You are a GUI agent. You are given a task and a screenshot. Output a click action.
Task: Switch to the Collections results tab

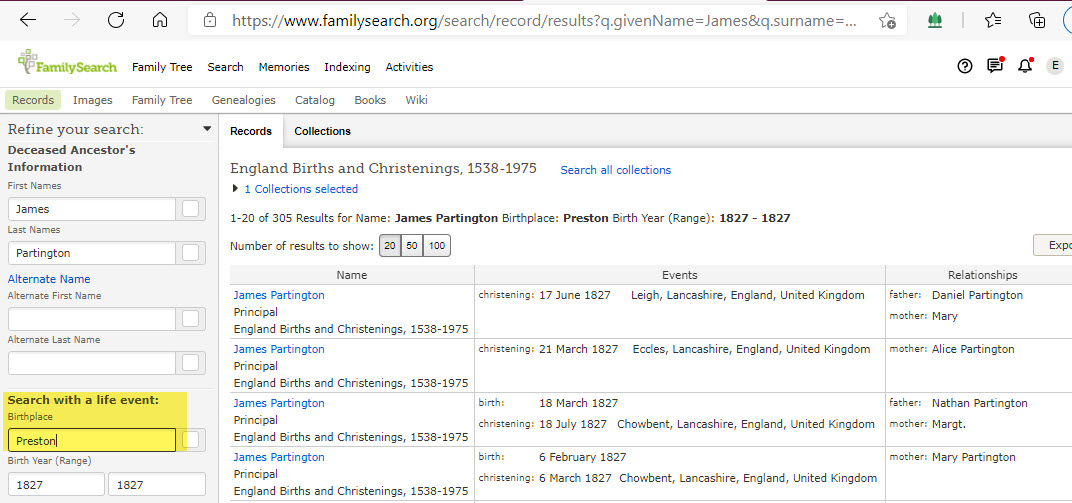[x=323, y=131]
